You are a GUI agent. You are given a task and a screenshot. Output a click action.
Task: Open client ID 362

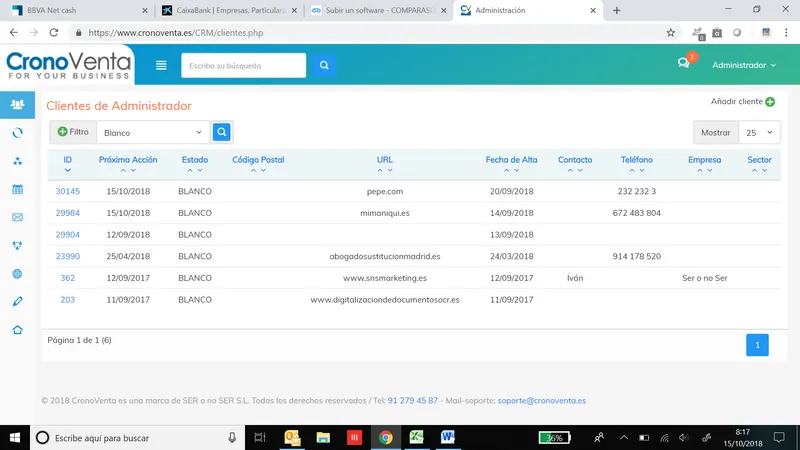pos(68,278)
